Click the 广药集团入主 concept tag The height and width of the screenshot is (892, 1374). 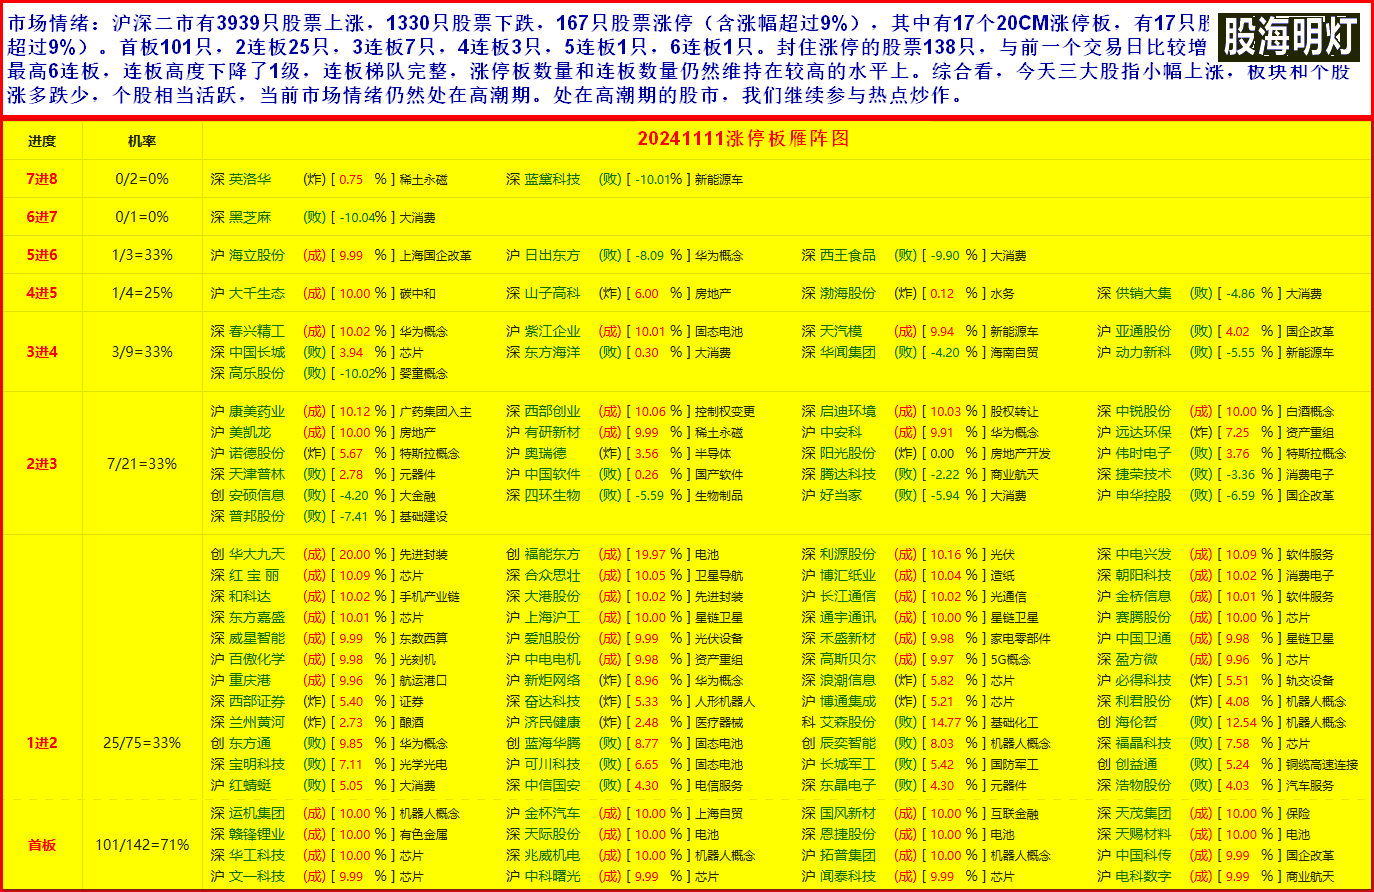tap(436, 412)
